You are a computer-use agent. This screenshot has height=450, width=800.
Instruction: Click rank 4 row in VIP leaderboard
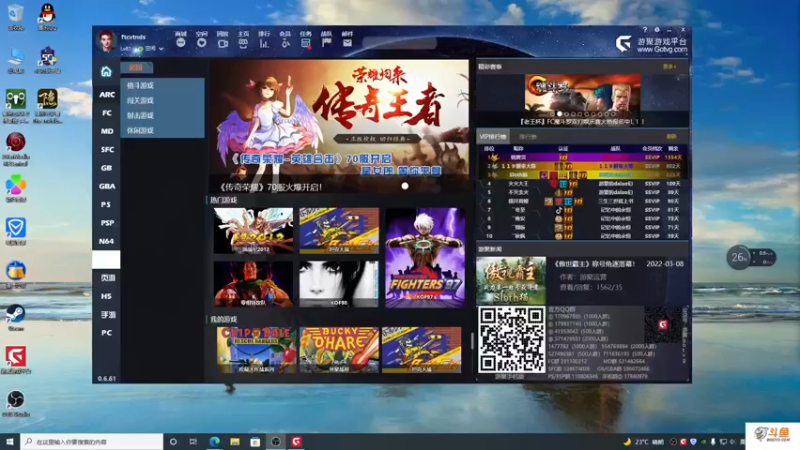click(583, 184)
